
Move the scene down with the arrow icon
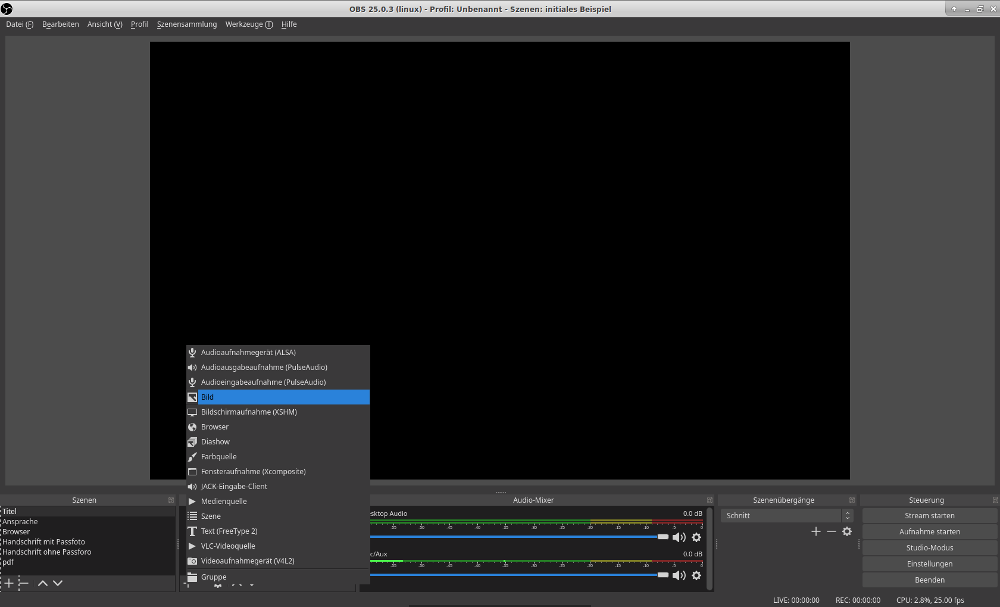click(57, 583)
